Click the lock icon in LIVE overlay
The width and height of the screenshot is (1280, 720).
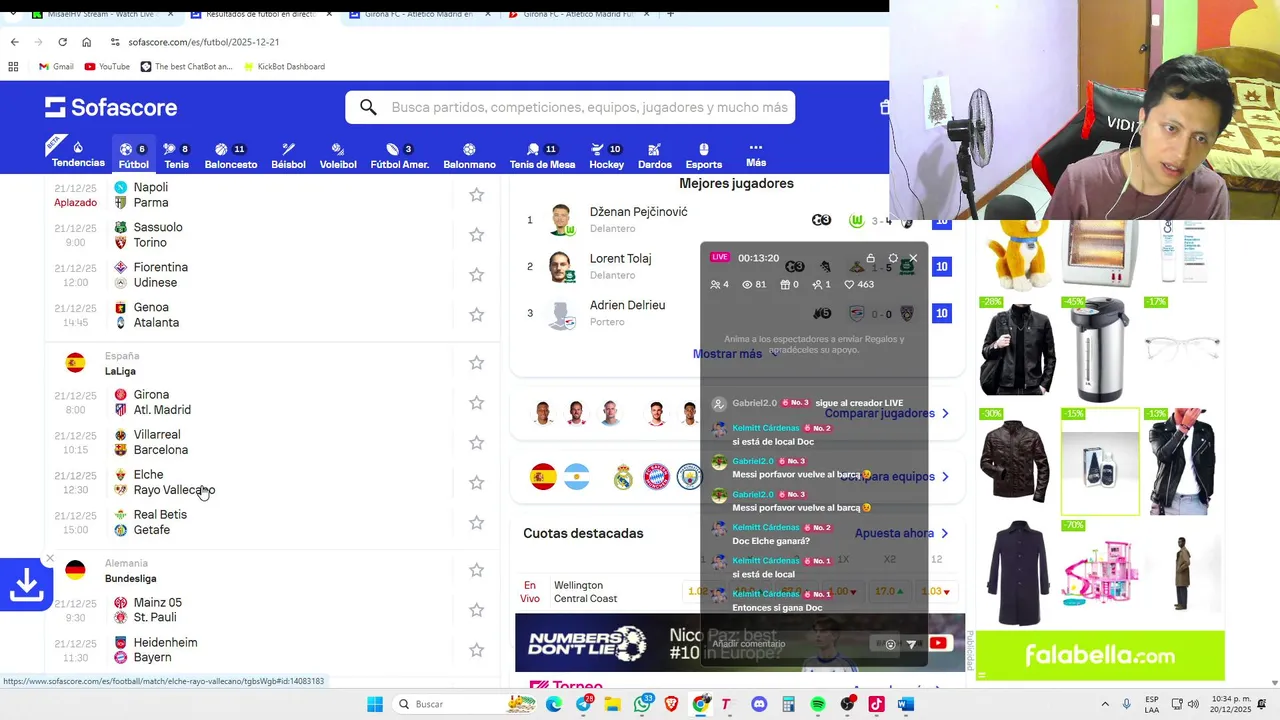(870, 258)
